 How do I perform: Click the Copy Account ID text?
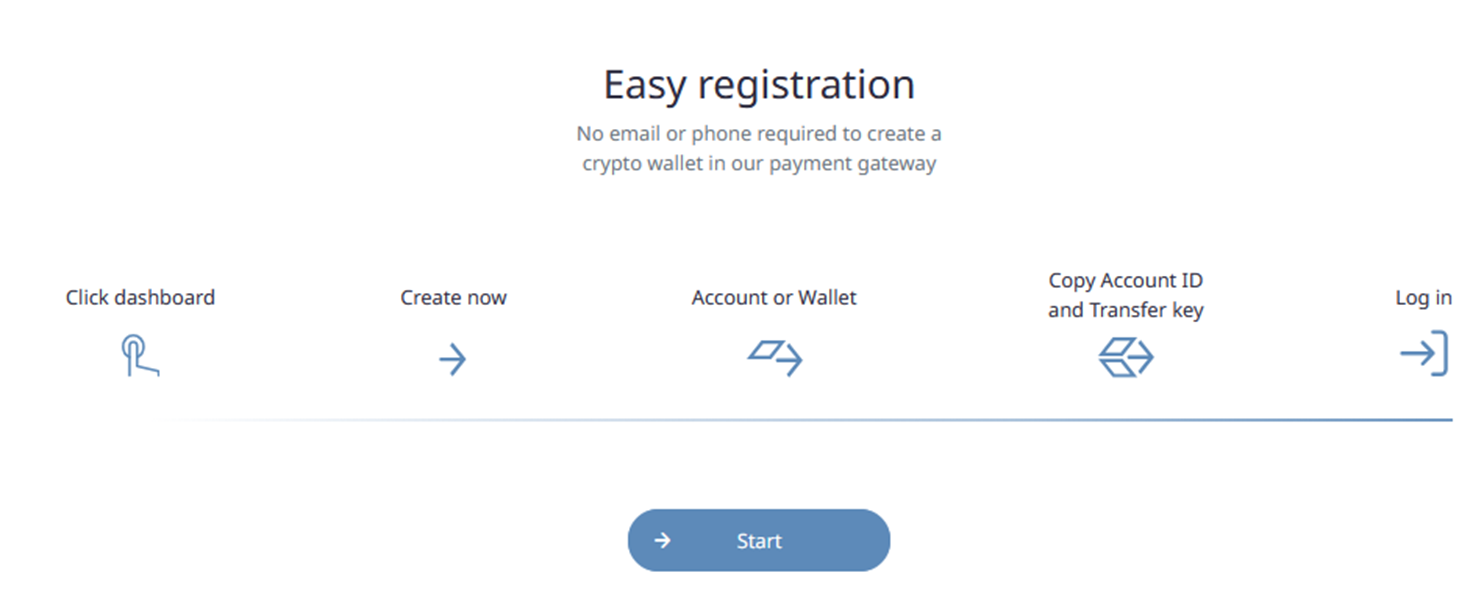tap(1125, 280)
